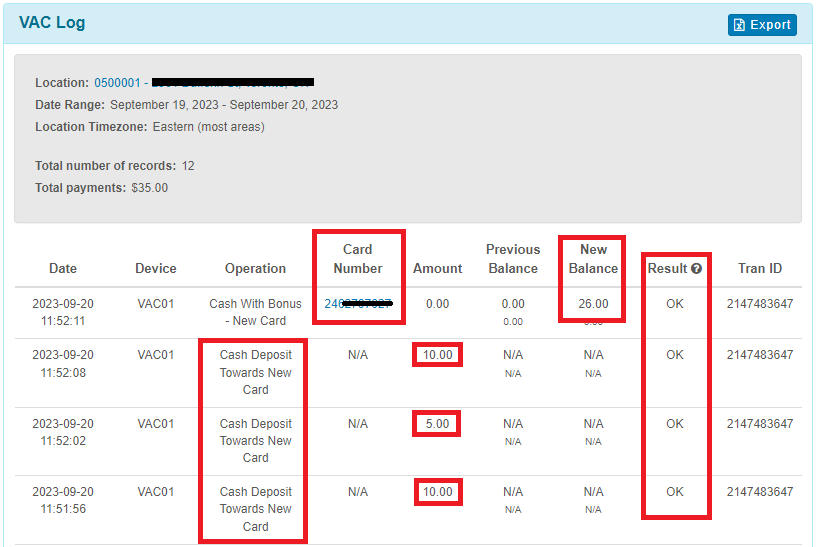Screen dimensions: 817x547
Task: Click the Export button
Action: 762,25
